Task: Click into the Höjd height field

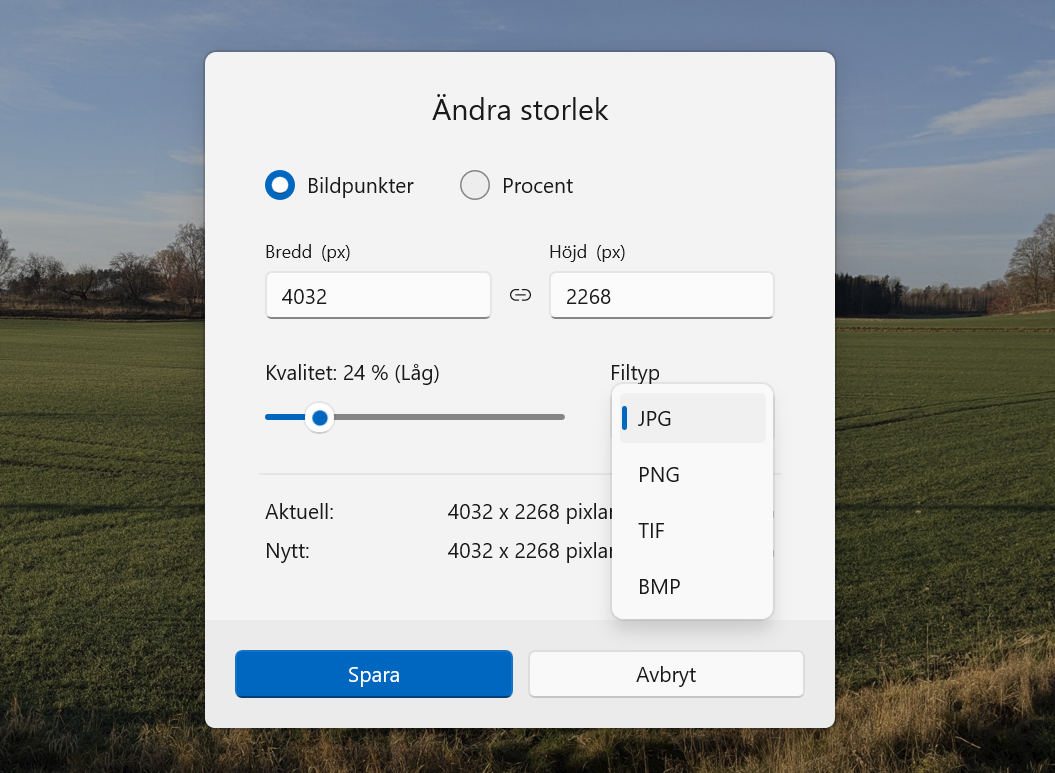Action: pos(661,296)
